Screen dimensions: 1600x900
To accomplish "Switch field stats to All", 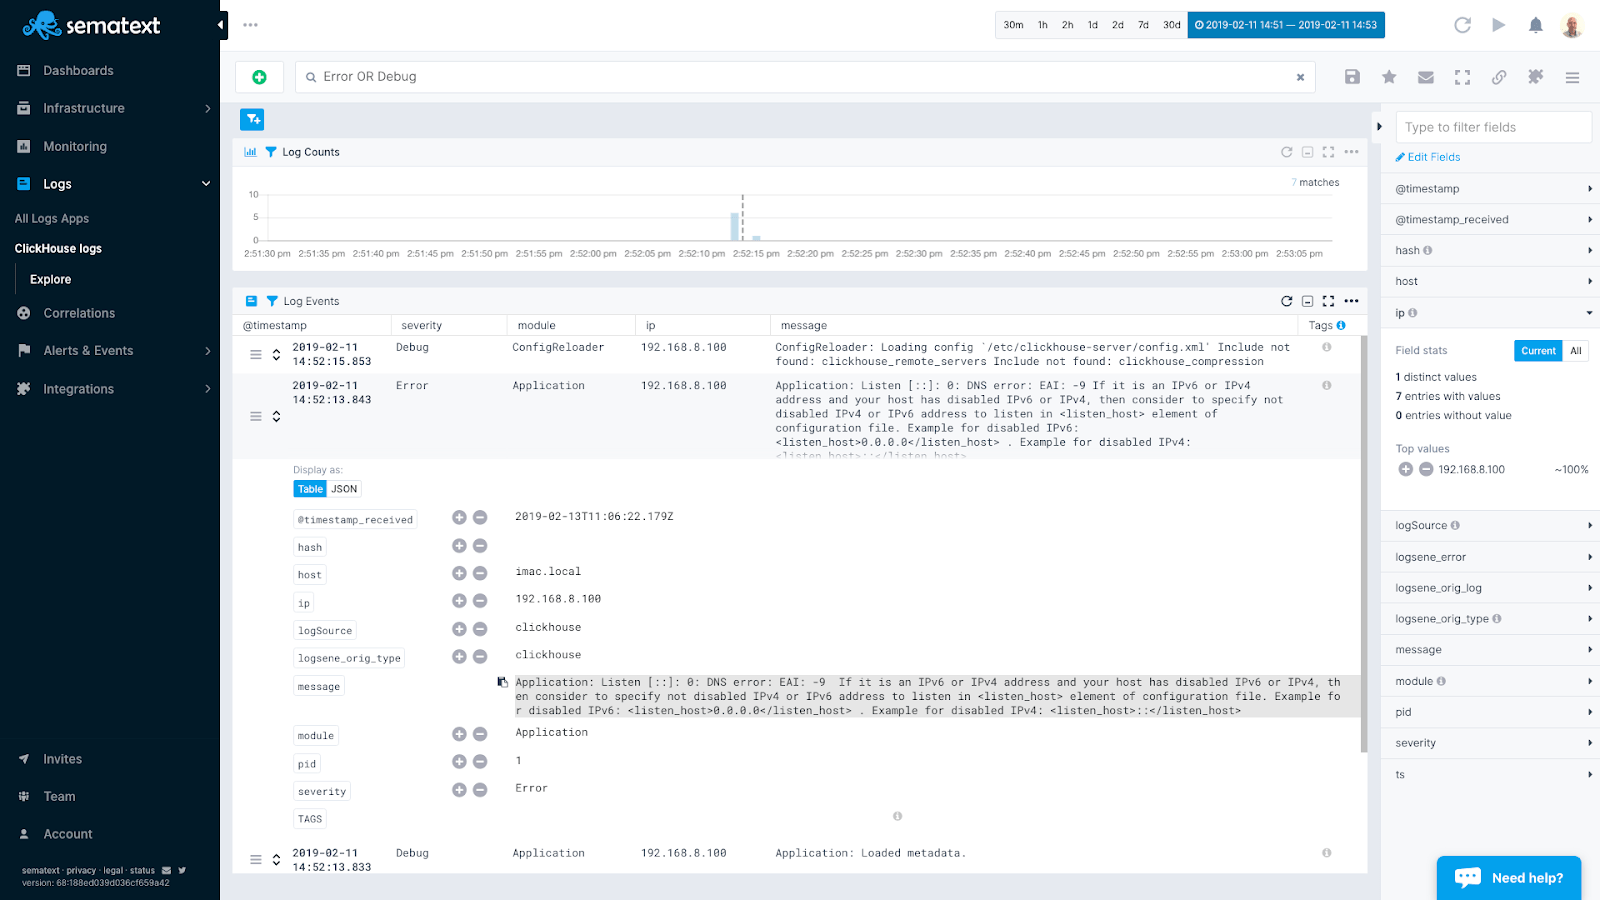I will (1576, 351).
